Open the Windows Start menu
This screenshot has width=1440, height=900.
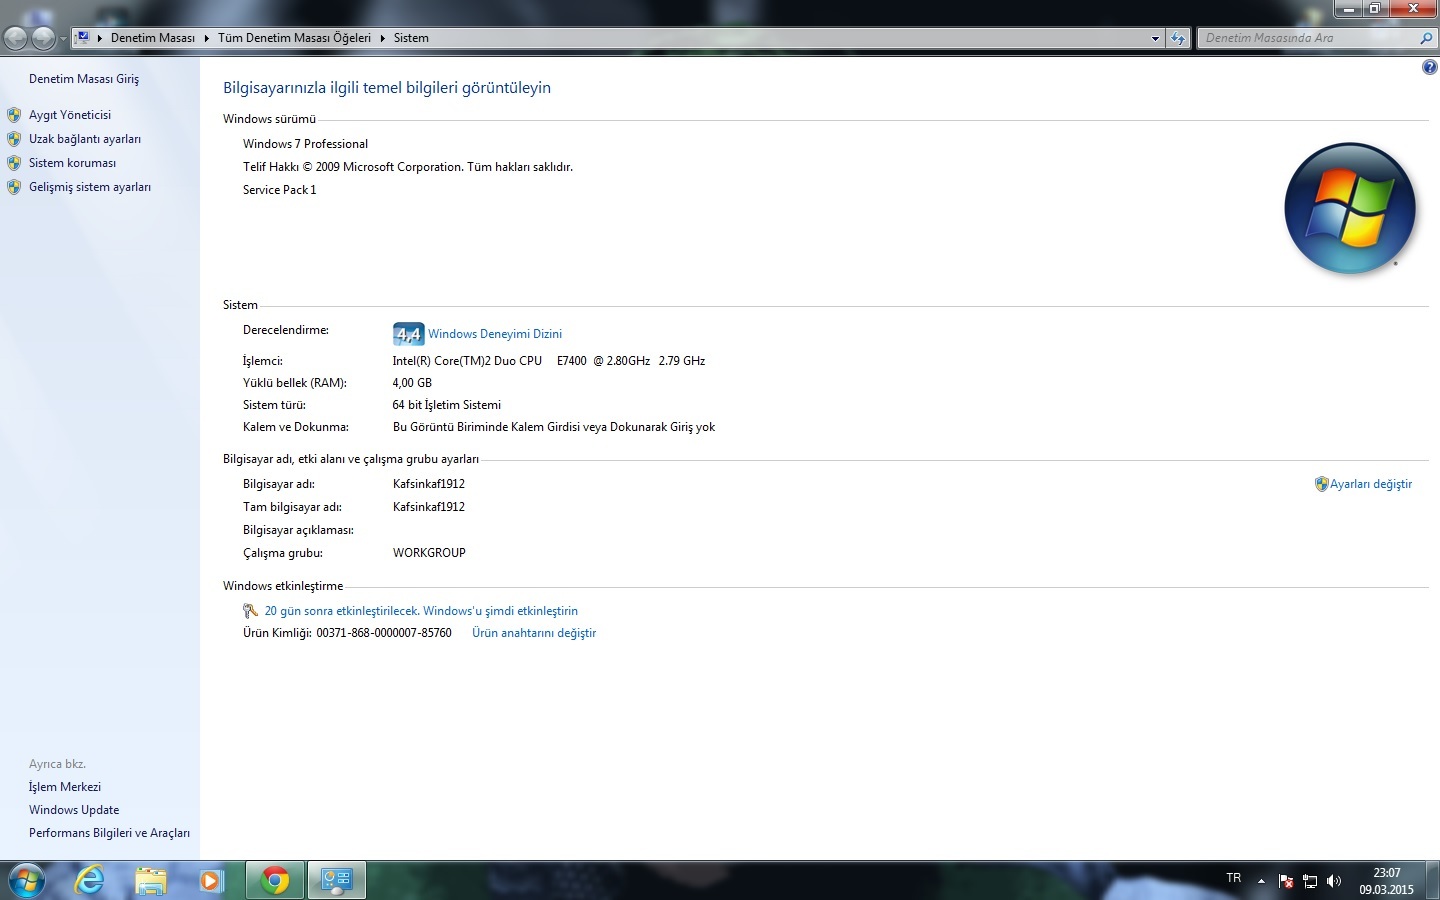pos(27,881)
